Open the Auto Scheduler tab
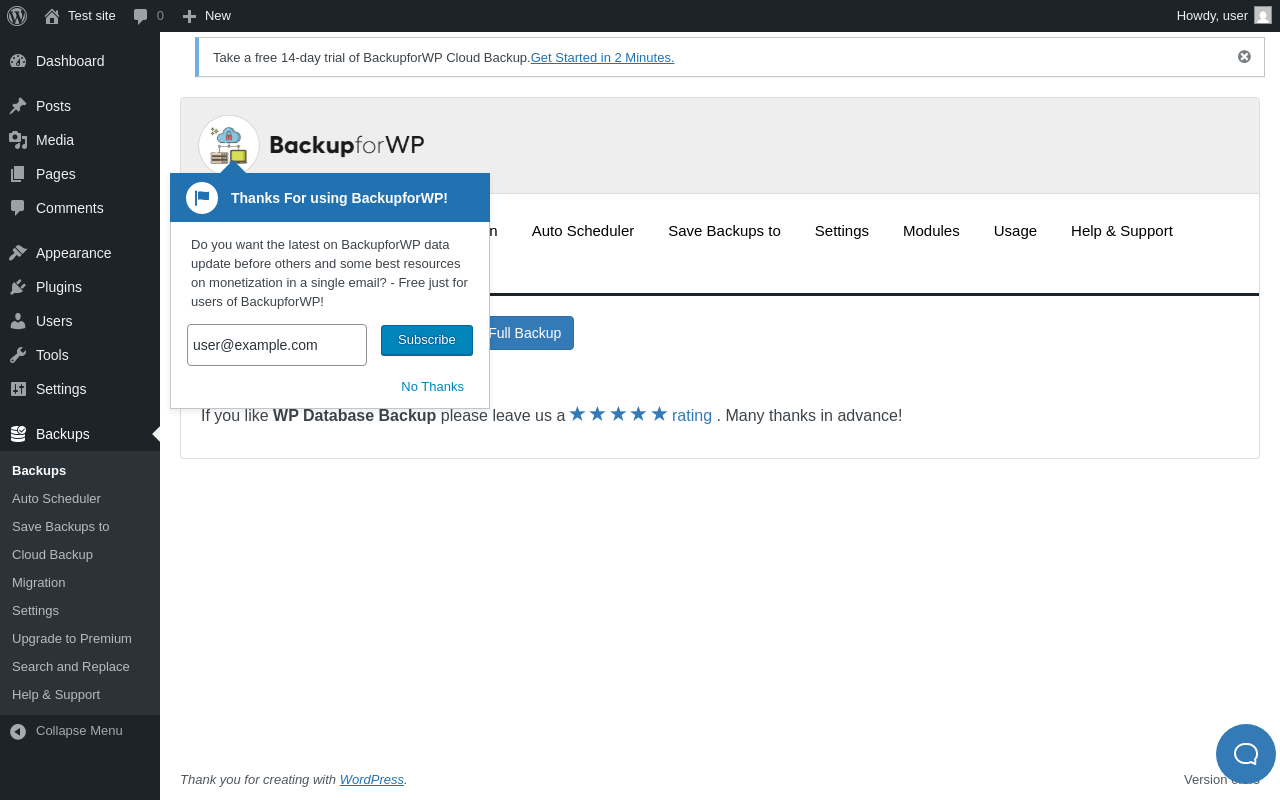Viewport: 1280px width, 800px height. pos(583,231)
